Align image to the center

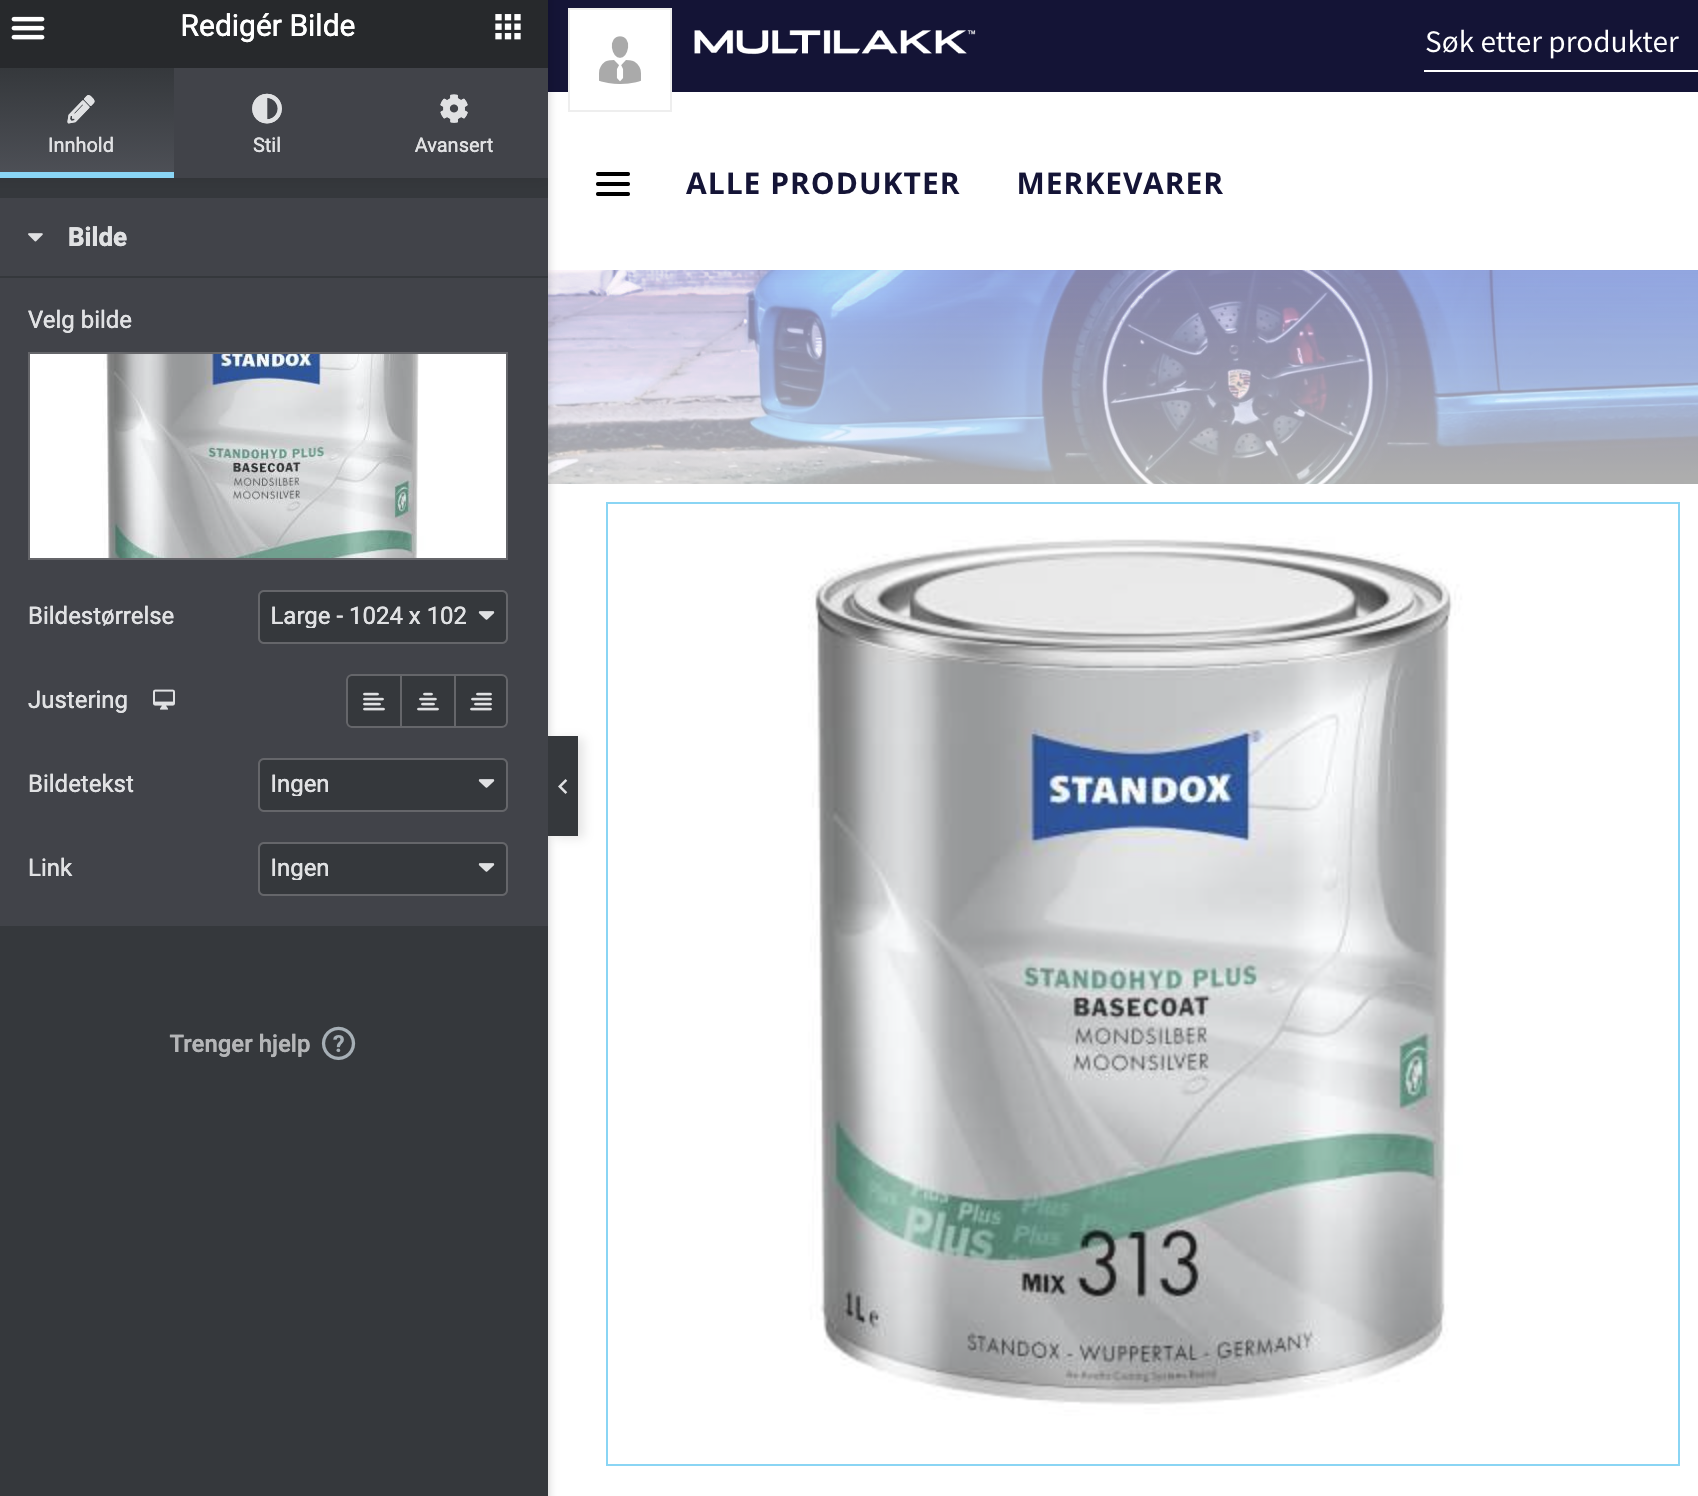(x=428, y=701)
